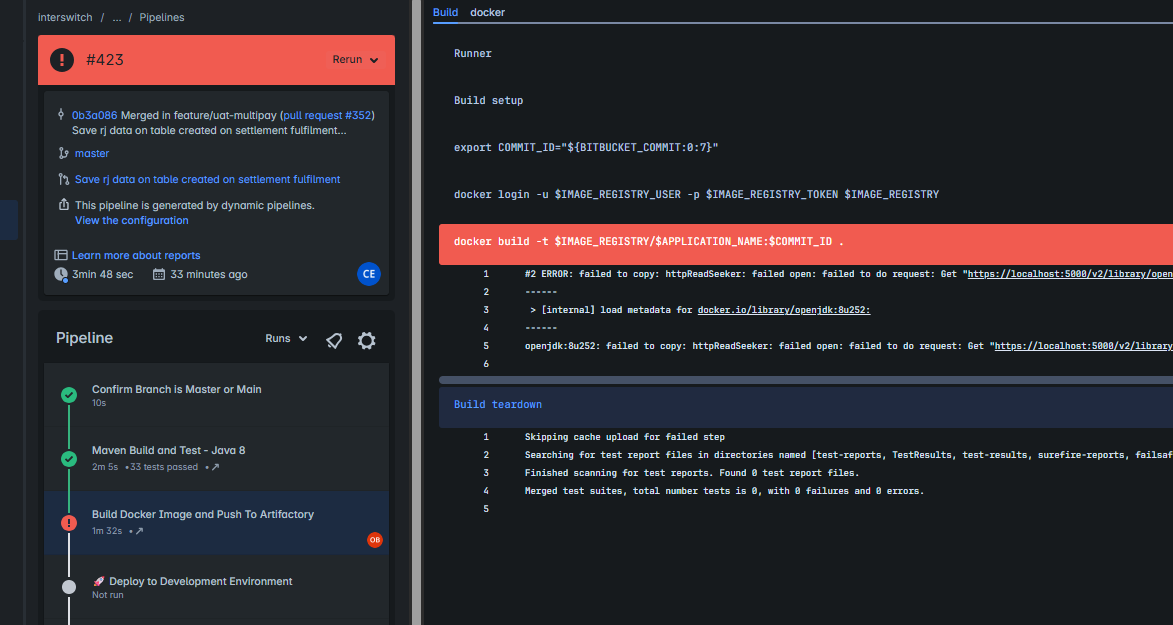Screen dimensions: 1173x625
Task: Click the reports icon beside Learn more
Action: (61, 255)
